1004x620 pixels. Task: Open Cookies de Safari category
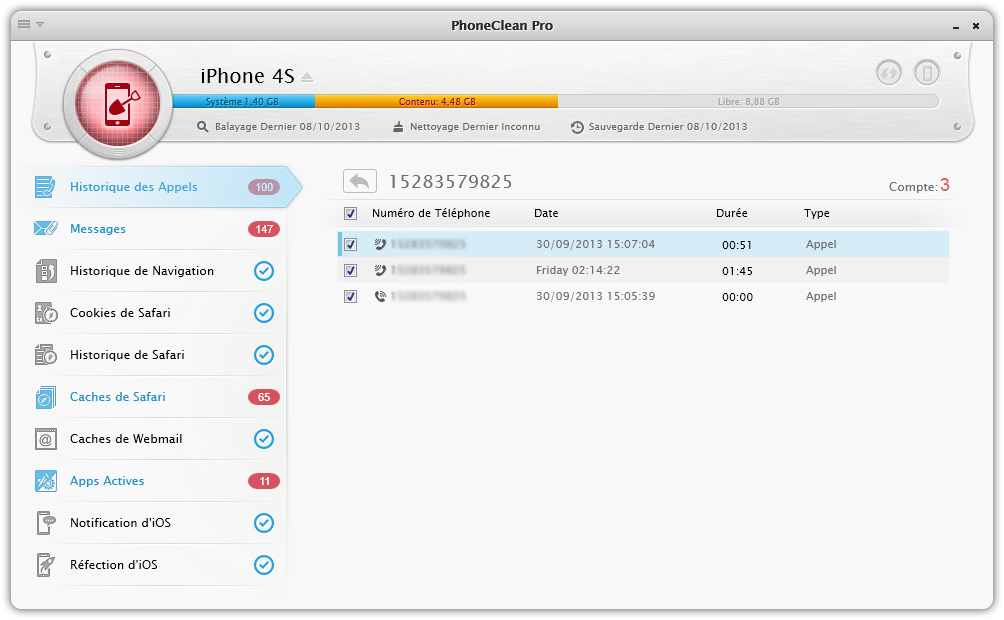[x=158, y=313]
